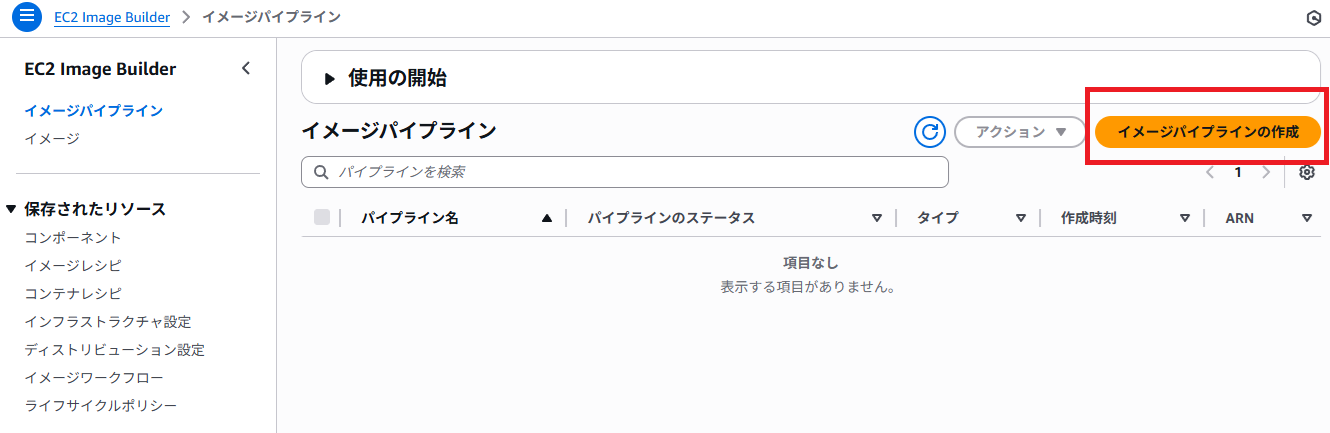Click the パイプラインを検索 search field

[x=625, y=172]
